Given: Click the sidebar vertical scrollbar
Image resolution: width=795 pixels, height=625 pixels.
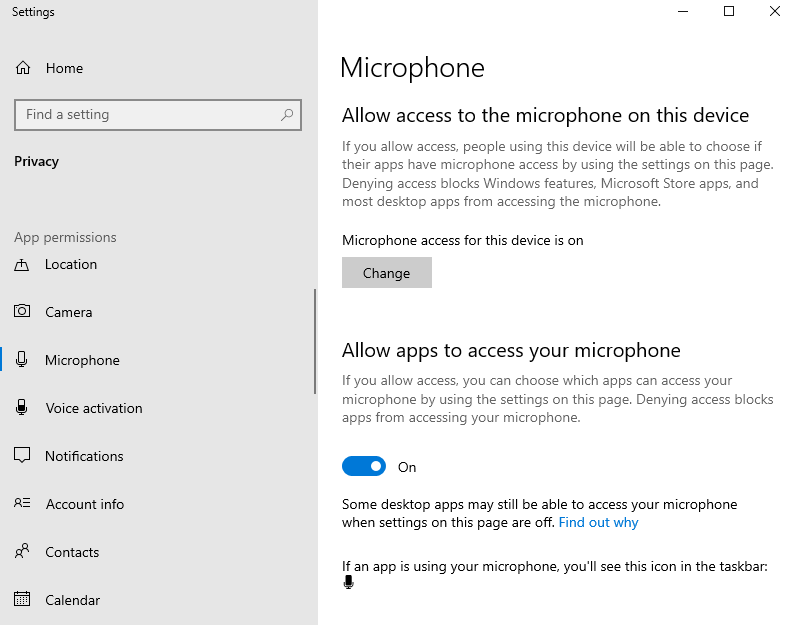Looking at the screenshot, I should [315, 340].
